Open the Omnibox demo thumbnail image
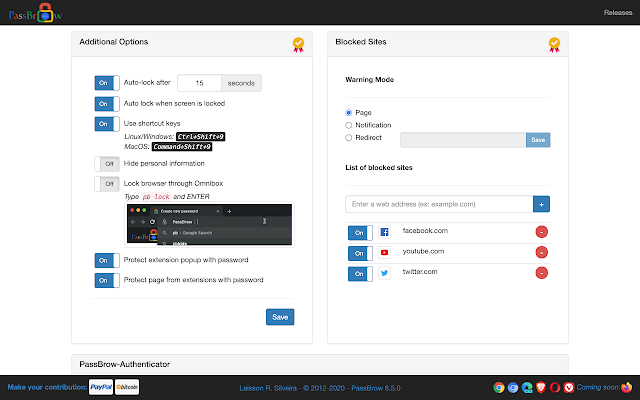Image resolution: width=640 pixels, height=400 pixels. [x=209, y=224]
